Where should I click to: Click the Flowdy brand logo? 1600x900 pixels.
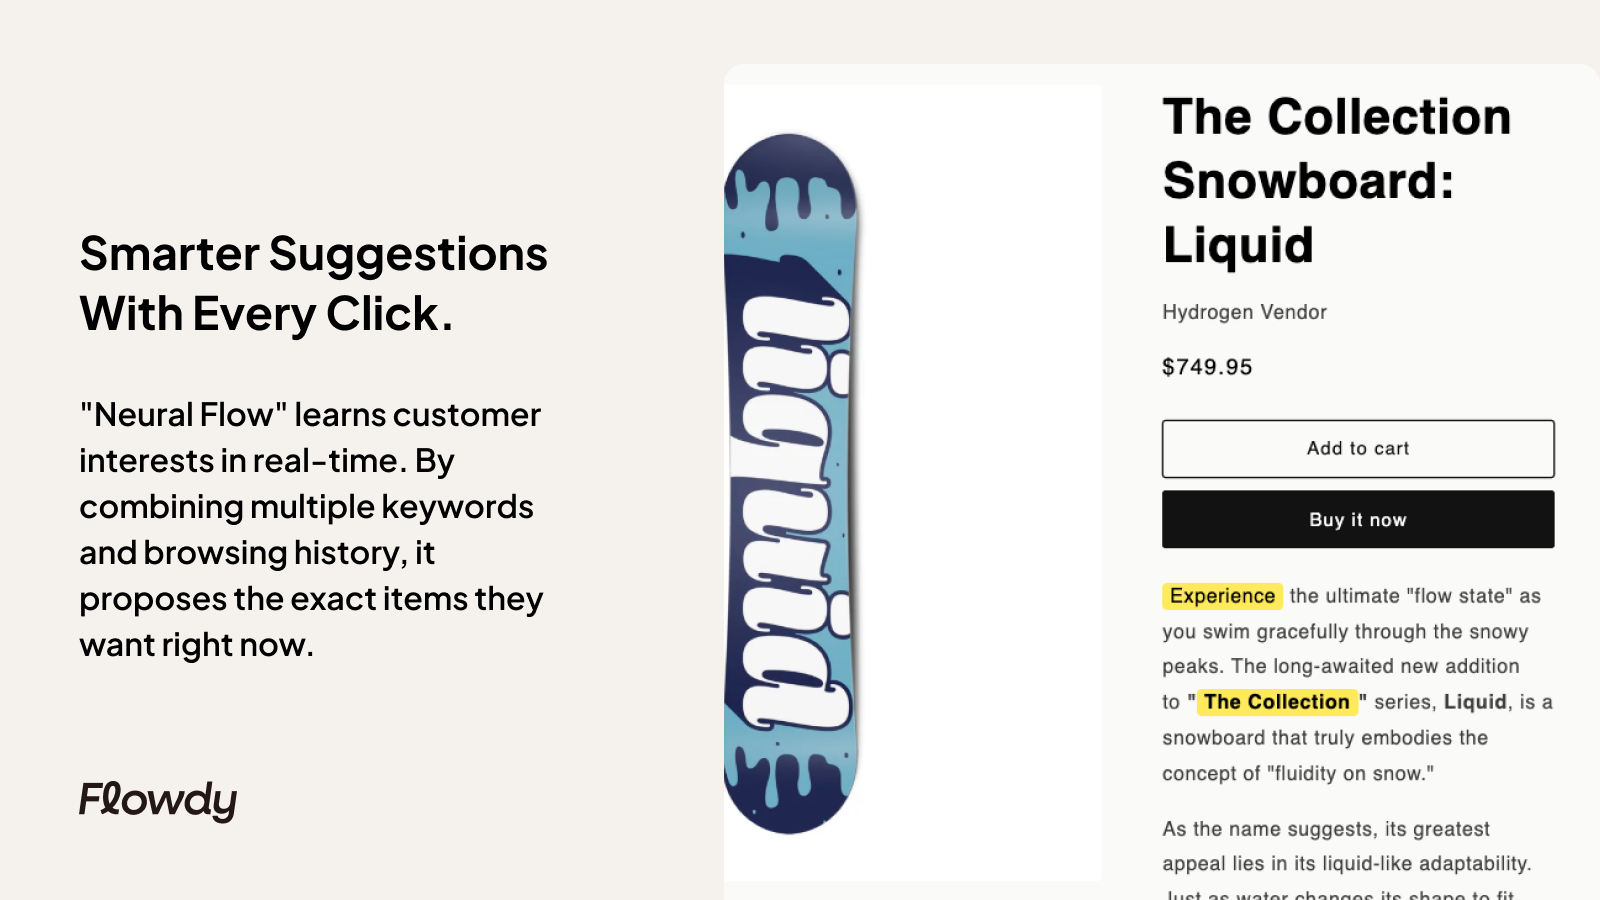coord(158,799)
